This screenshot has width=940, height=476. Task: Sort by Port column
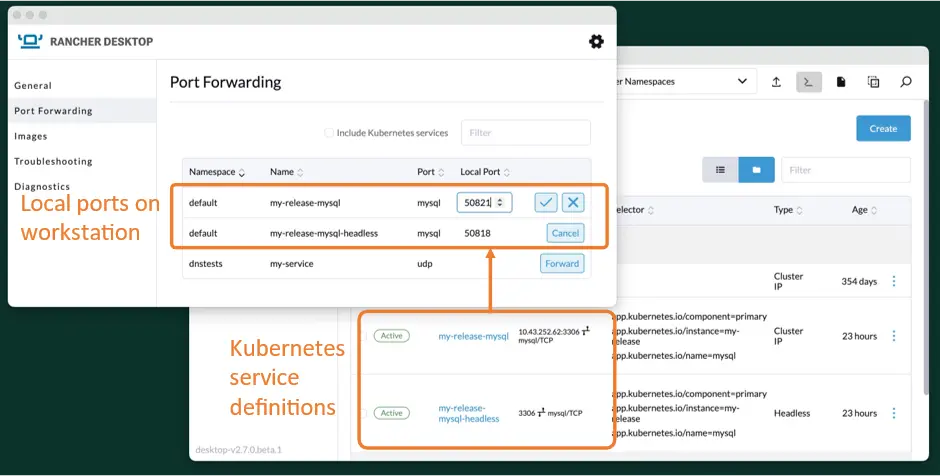[x=431, y=172]
